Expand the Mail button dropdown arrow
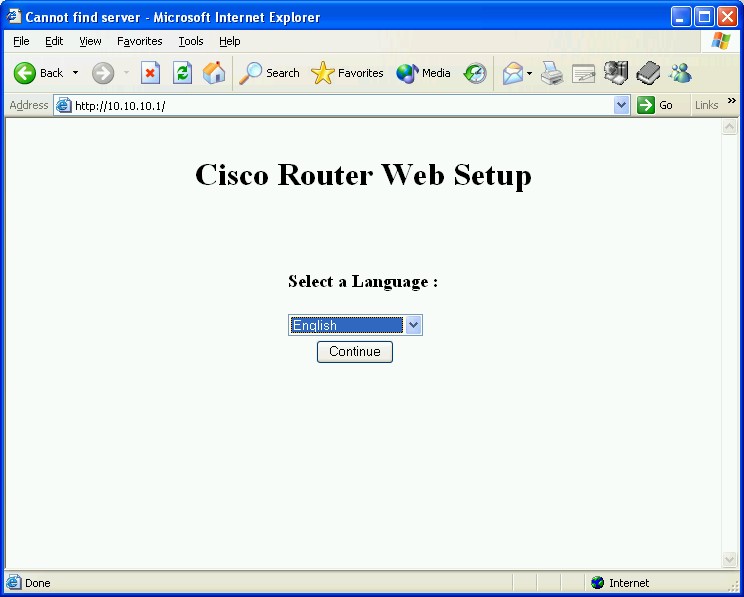Viewport: 744px width, 597px height. (529, 74)
